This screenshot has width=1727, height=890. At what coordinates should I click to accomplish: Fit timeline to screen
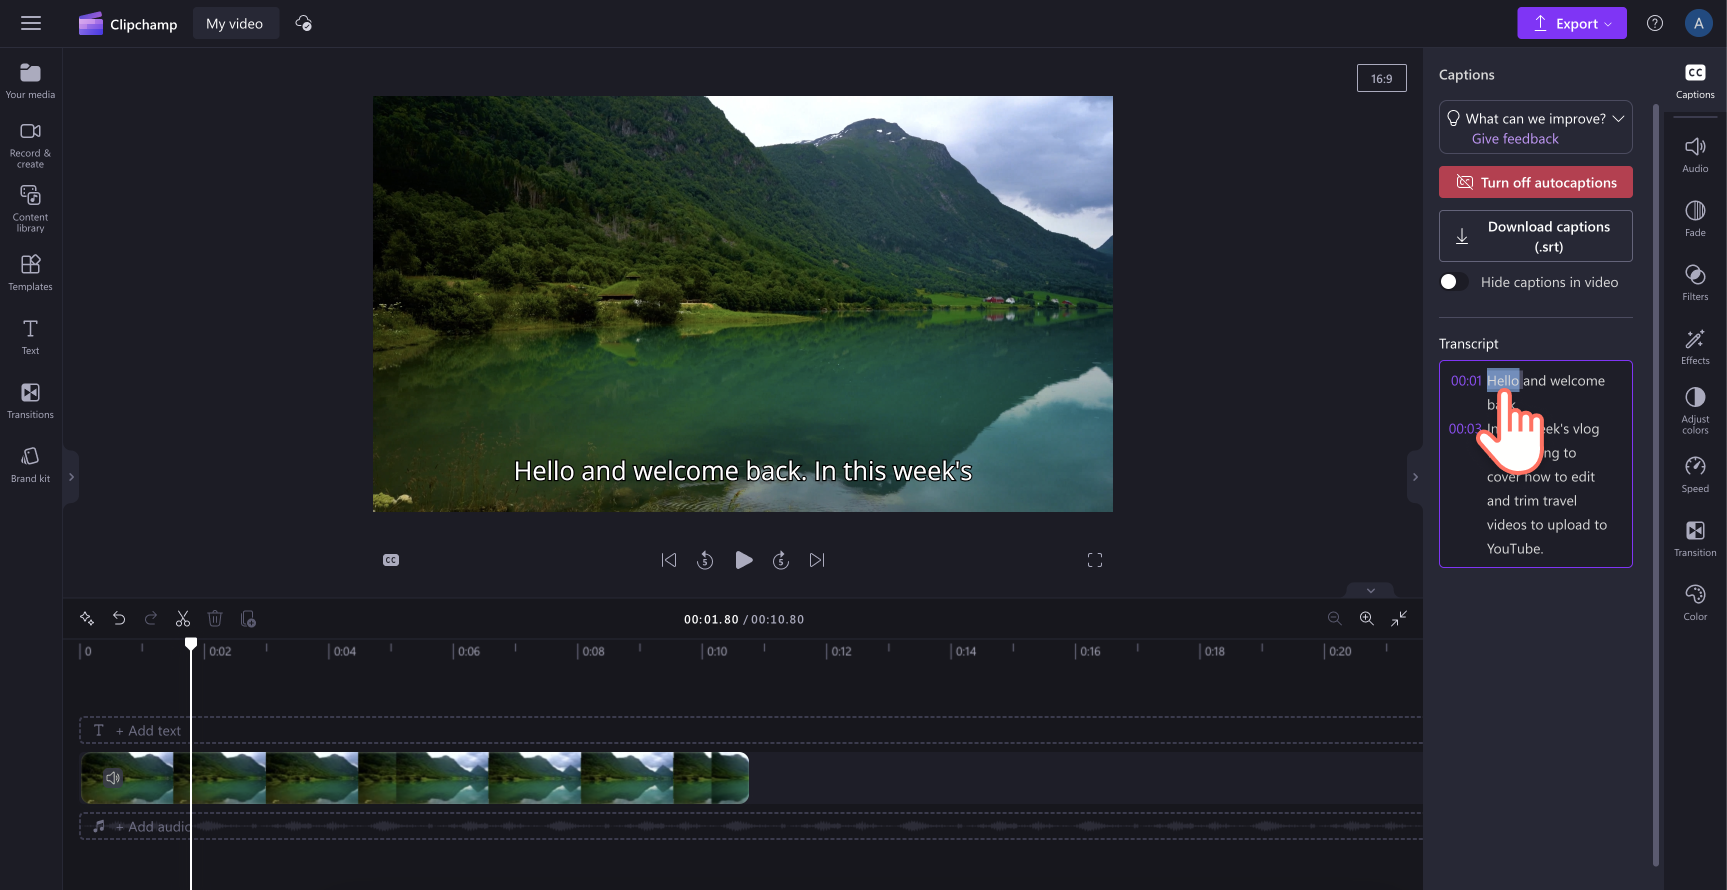[x=1399, y=619]
